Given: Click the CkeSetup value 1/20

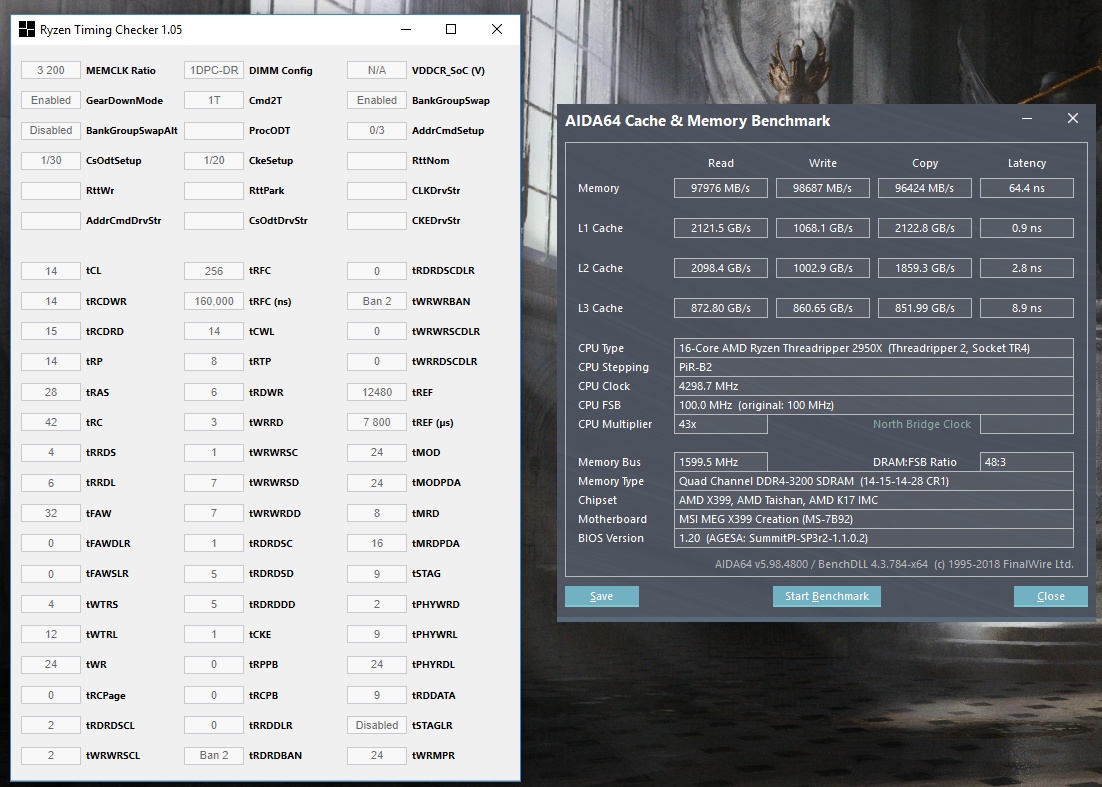Looking at the screenshot, I should tap(214, 161).
